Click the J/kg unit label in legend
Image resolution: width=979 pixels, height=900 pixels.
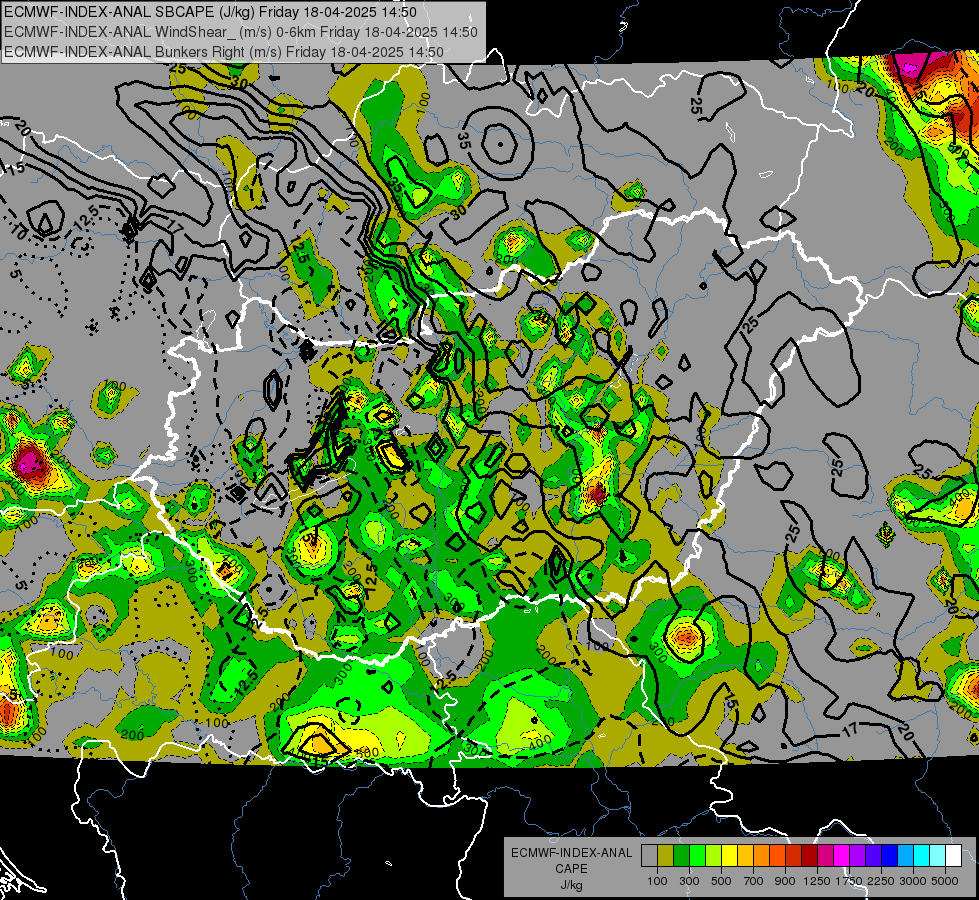(571, 885)
